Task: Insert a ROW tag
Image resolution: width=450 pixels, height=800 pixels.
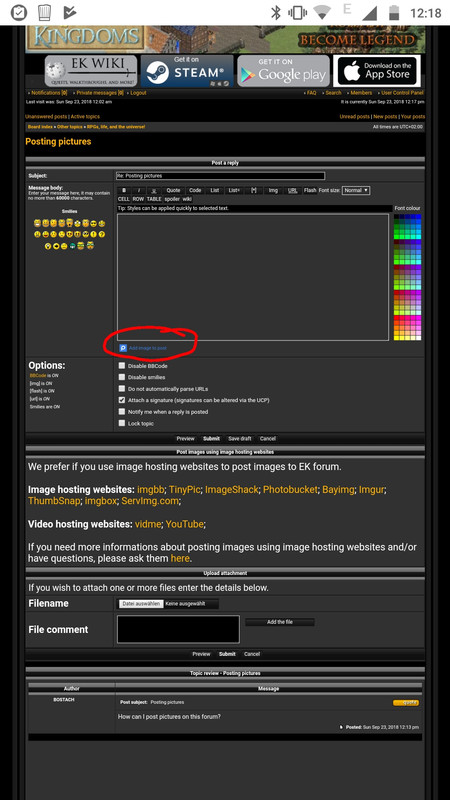Action: point(138,199)
